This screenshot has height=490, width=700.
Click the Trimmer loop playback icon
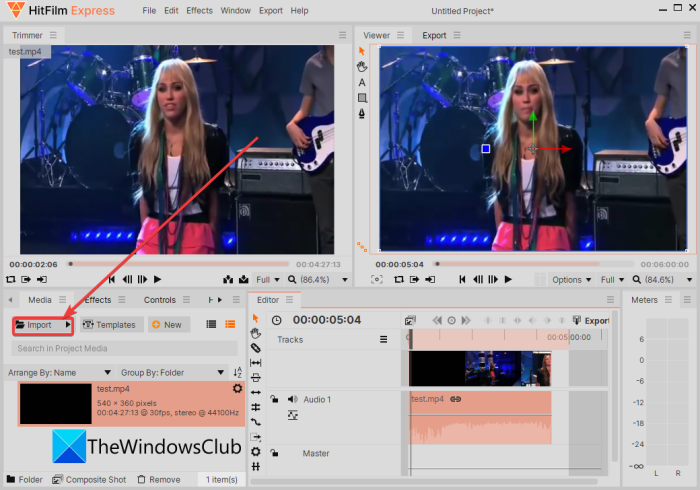tap(11, 279)
